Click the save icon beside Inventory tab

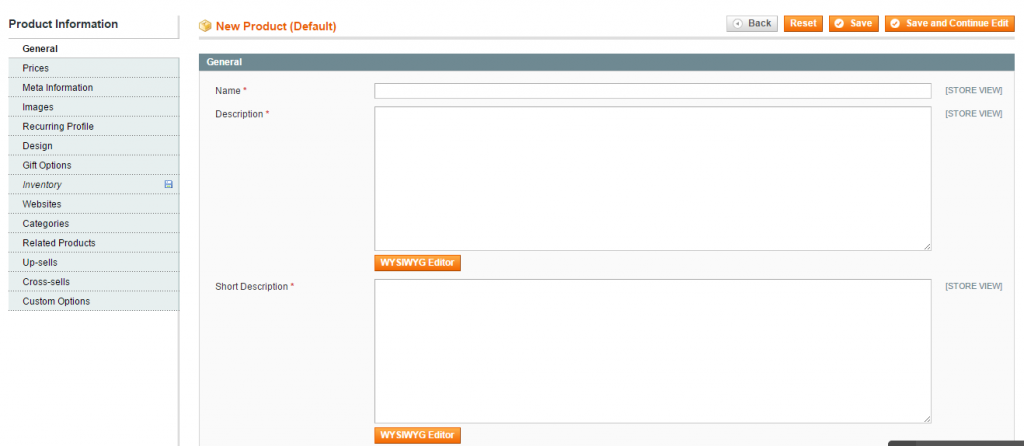168,185
